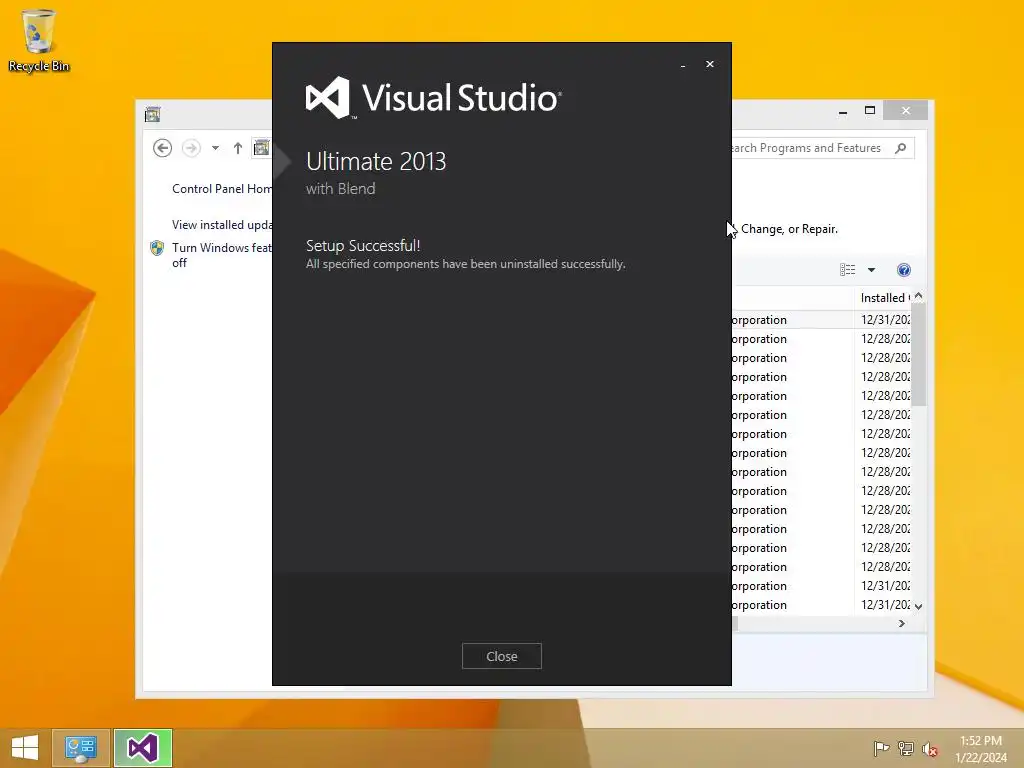Minimize the Programs and Features window

tap(843, 111)
